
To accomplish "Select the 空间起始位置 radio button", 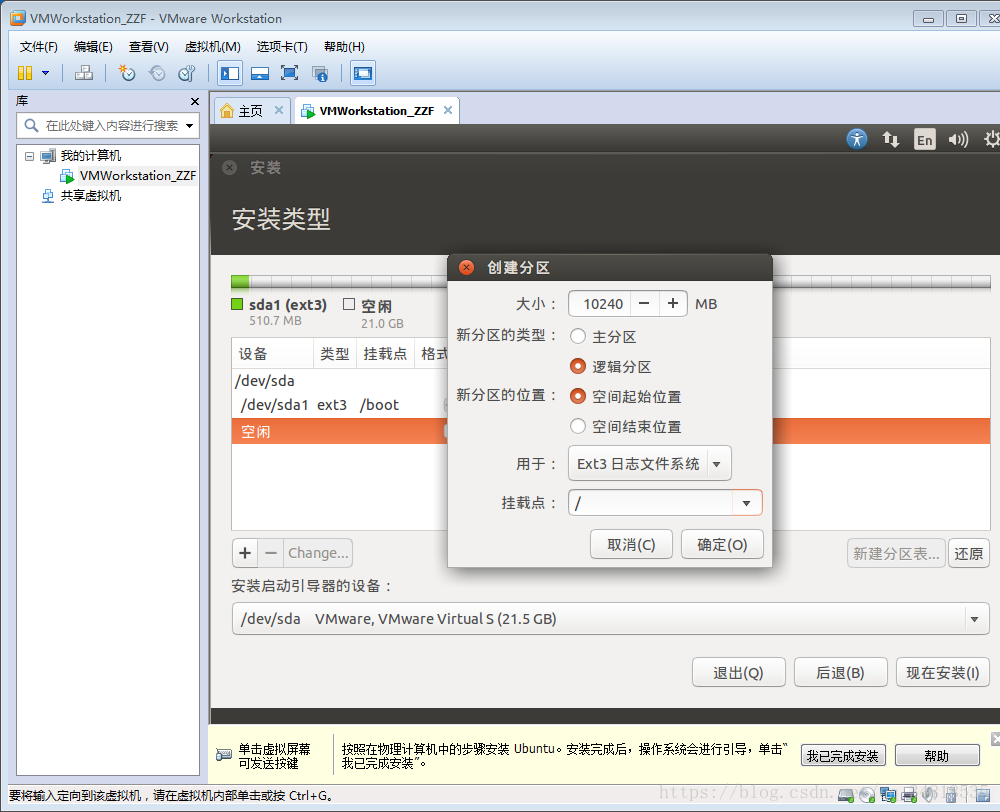I will pyautogui.click(x=578, y=396).
